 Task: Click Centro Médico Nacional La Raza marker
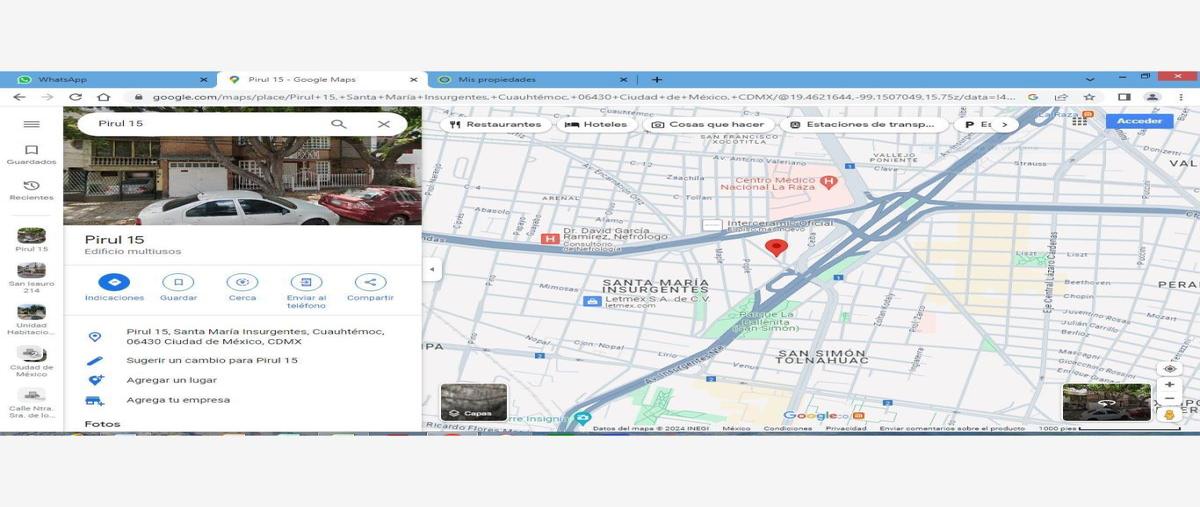point(827,182)
